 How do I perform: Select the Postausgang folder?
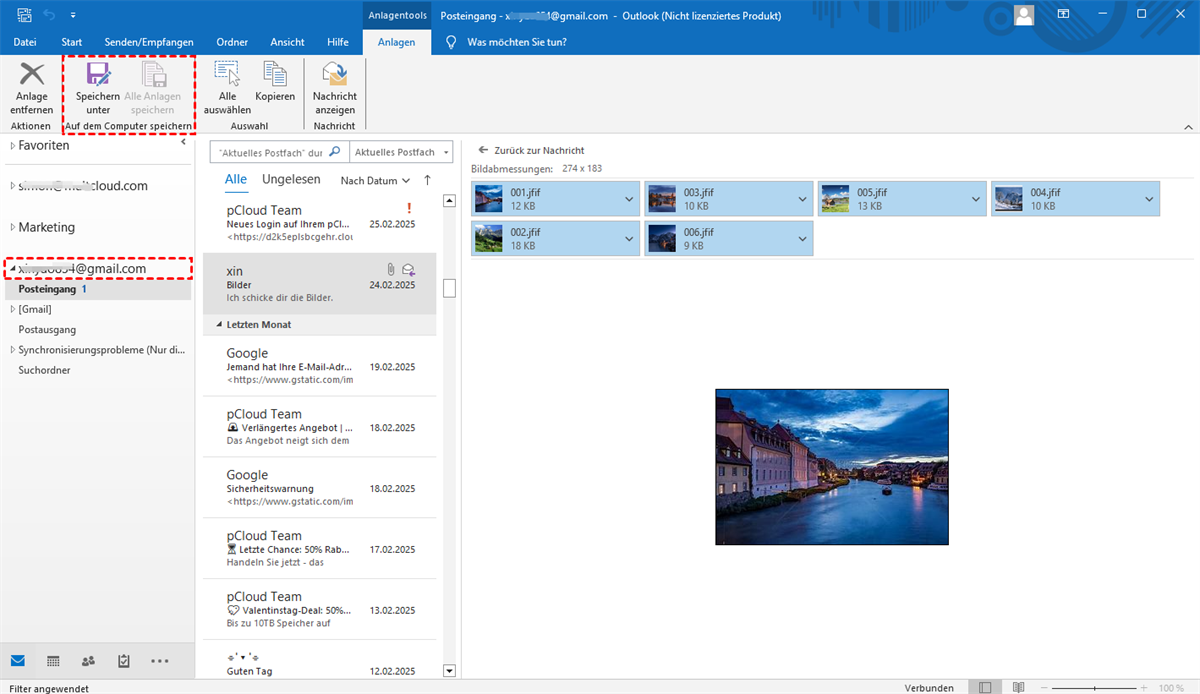(47, 329)
